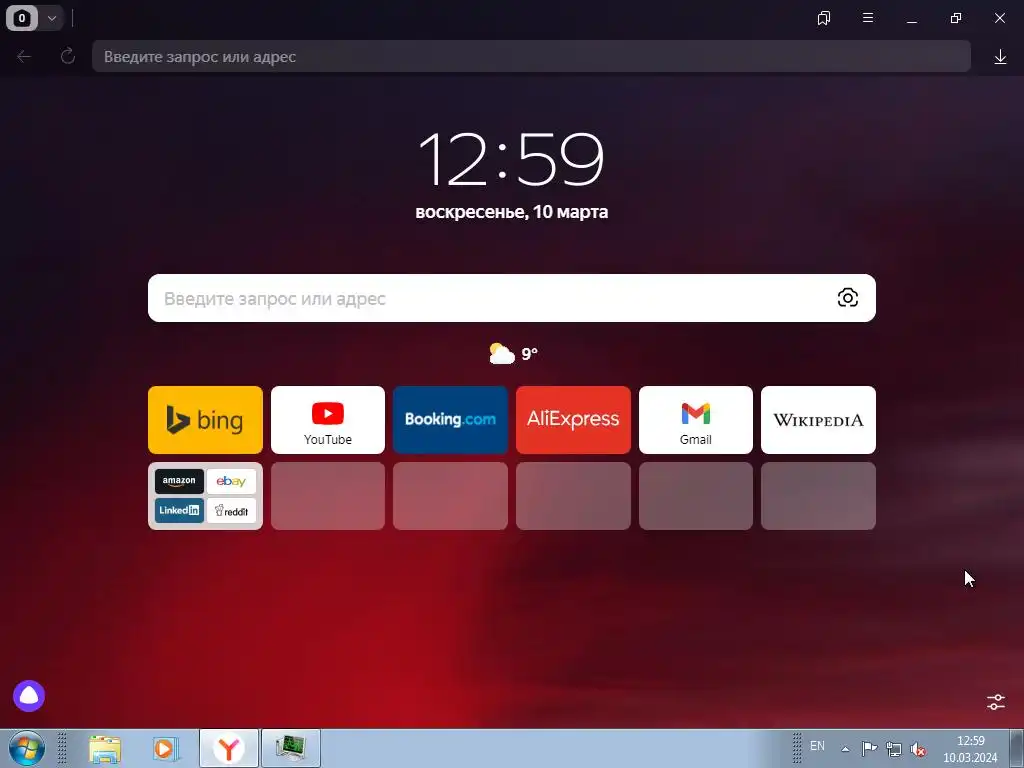Open the taskbar clock 12:59
Image resolution: width=1024 pixels, height=768 pixels.
[970, 749]
